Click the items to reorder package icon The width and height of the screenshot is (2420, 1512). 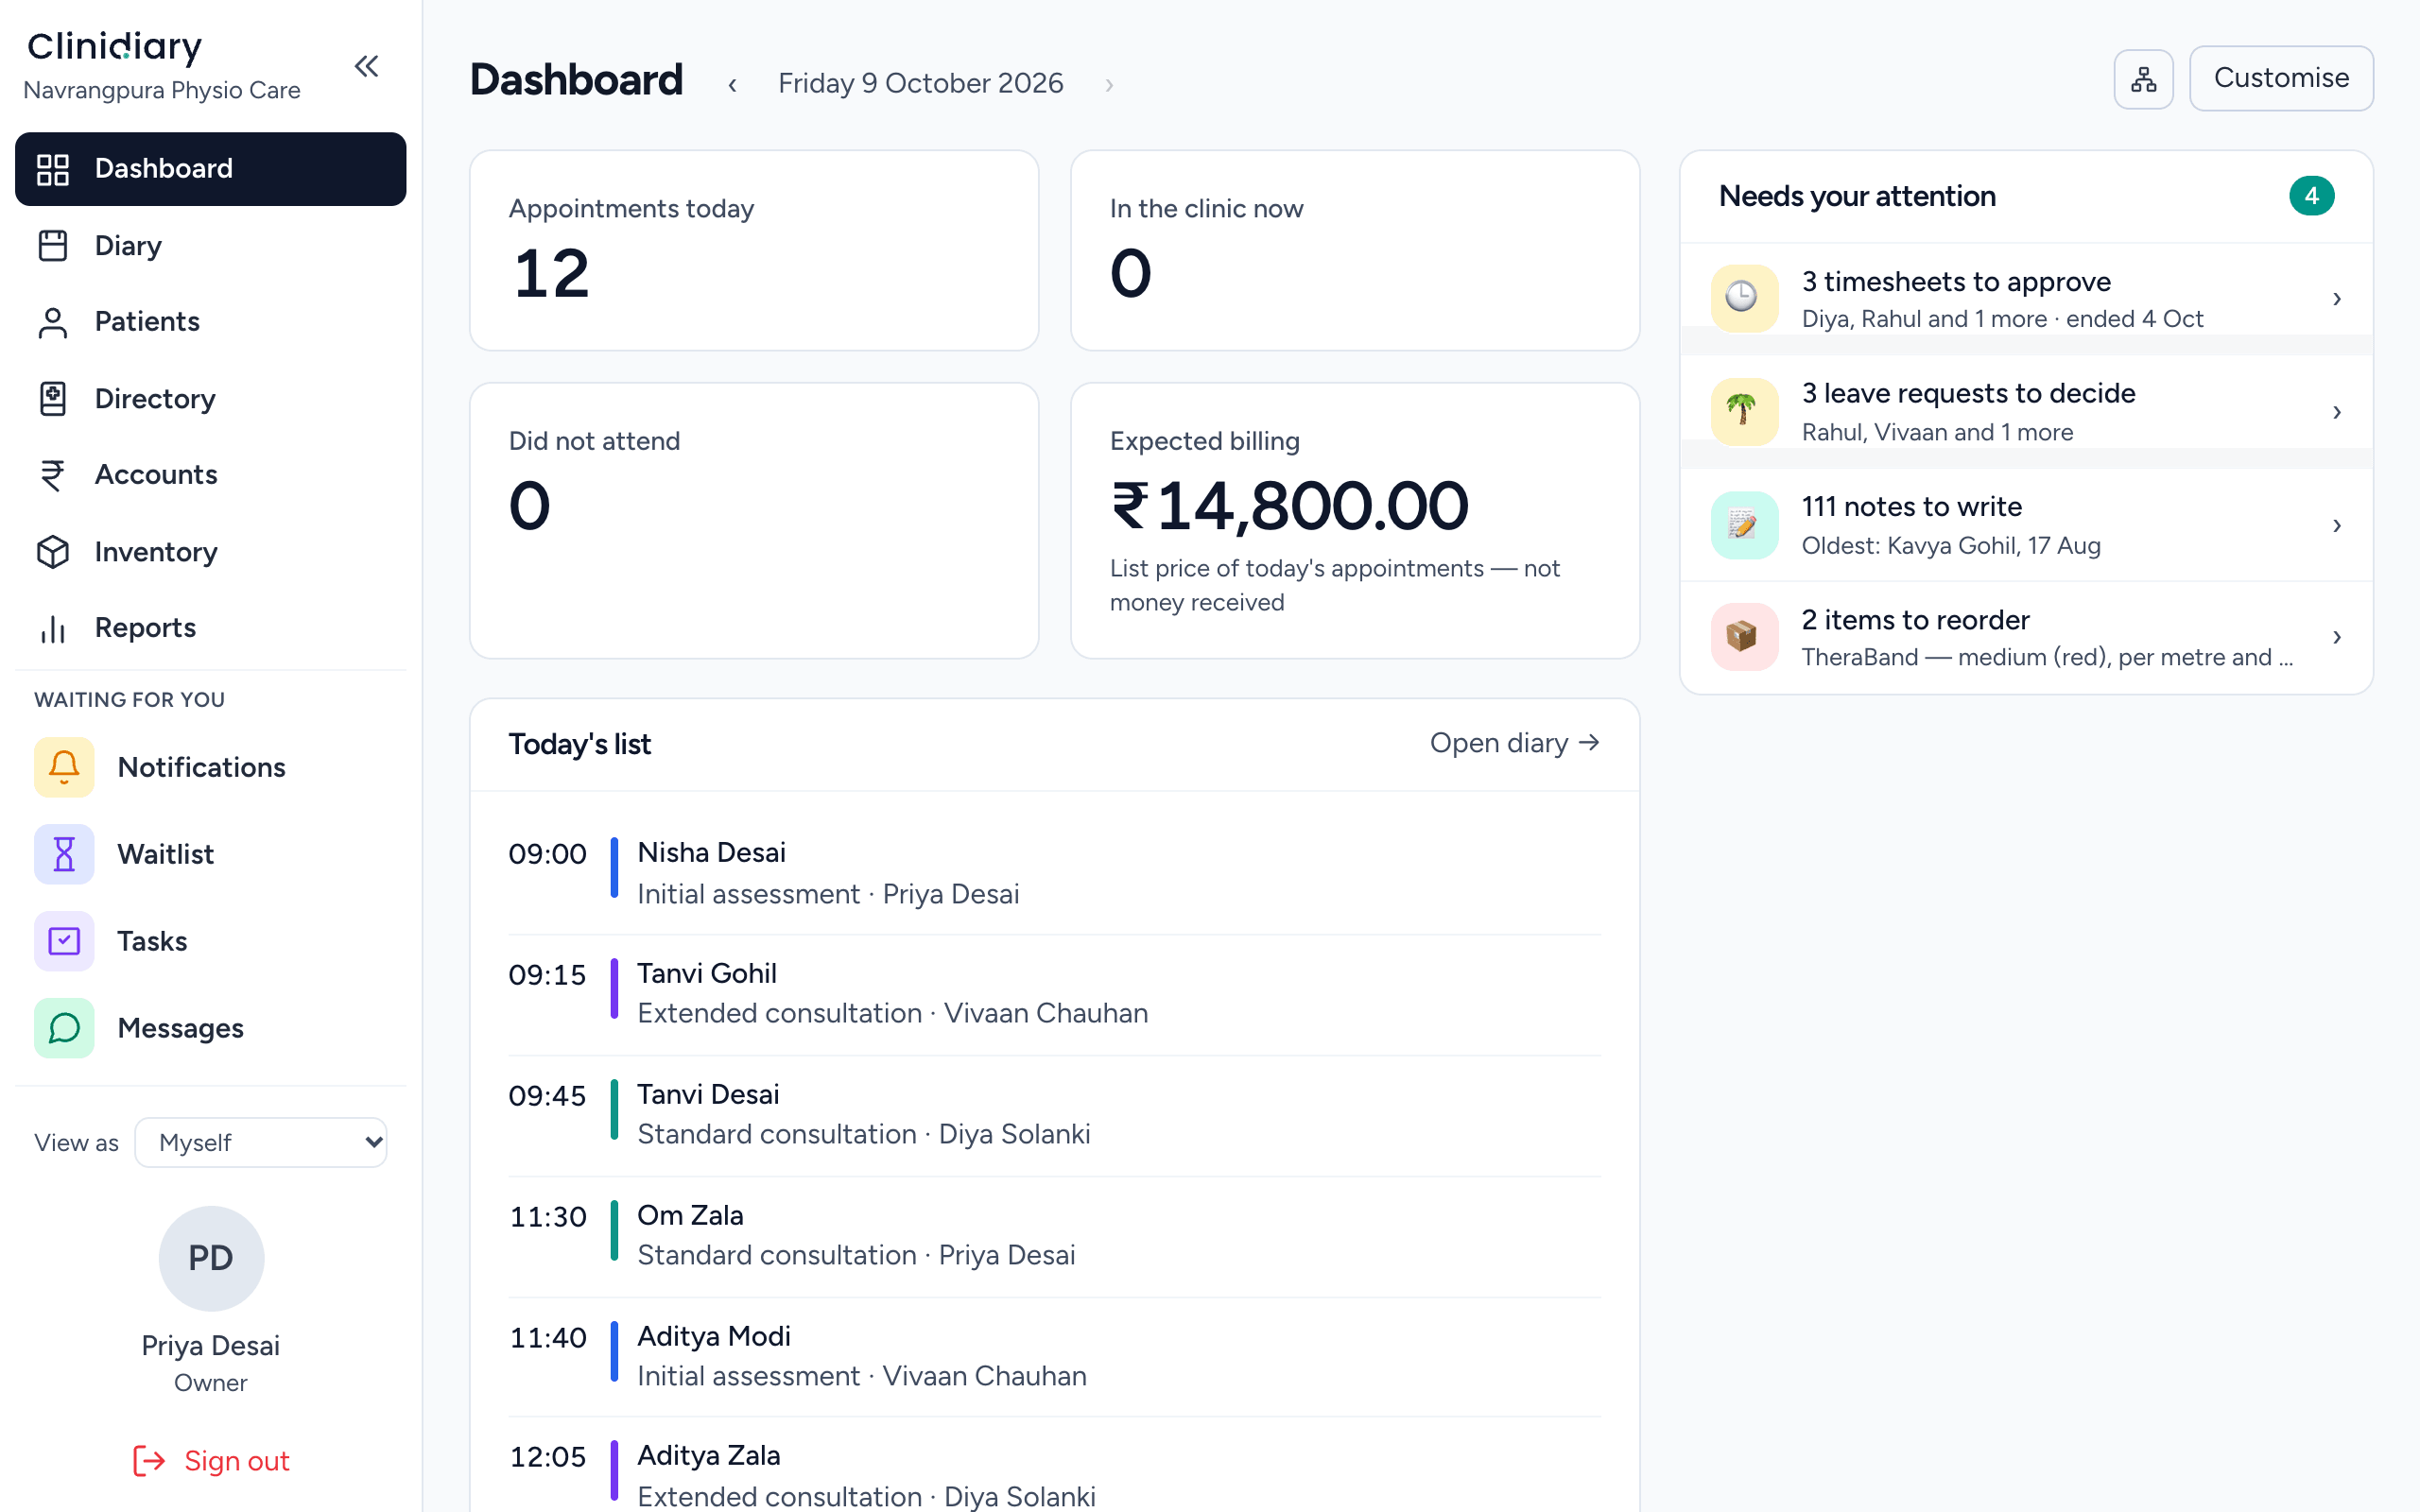point(1744,637)
